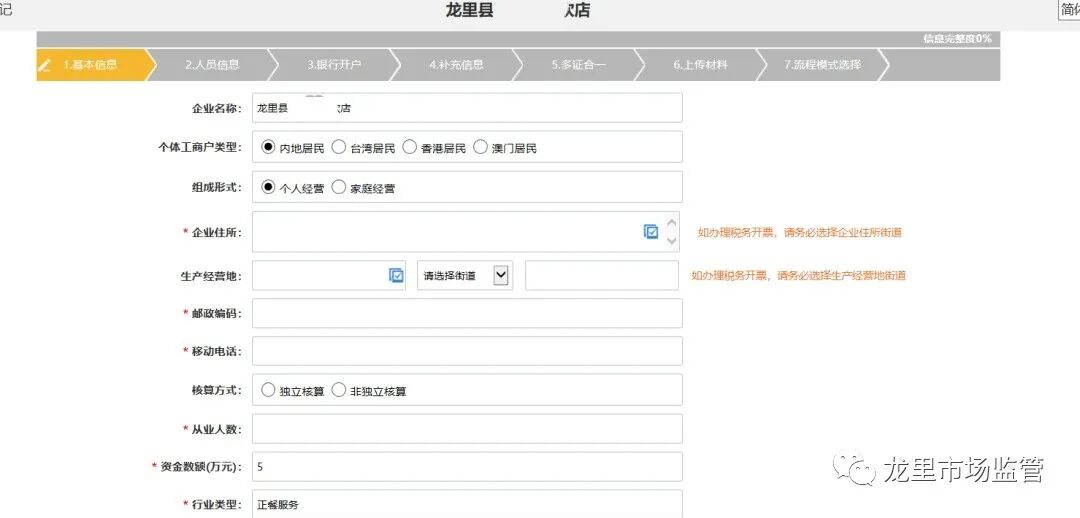The width and height of the screenshot is (1080, 518).
Task: Open the address picker icon in 生产经营地 field
Action: [x=396, y=276]
